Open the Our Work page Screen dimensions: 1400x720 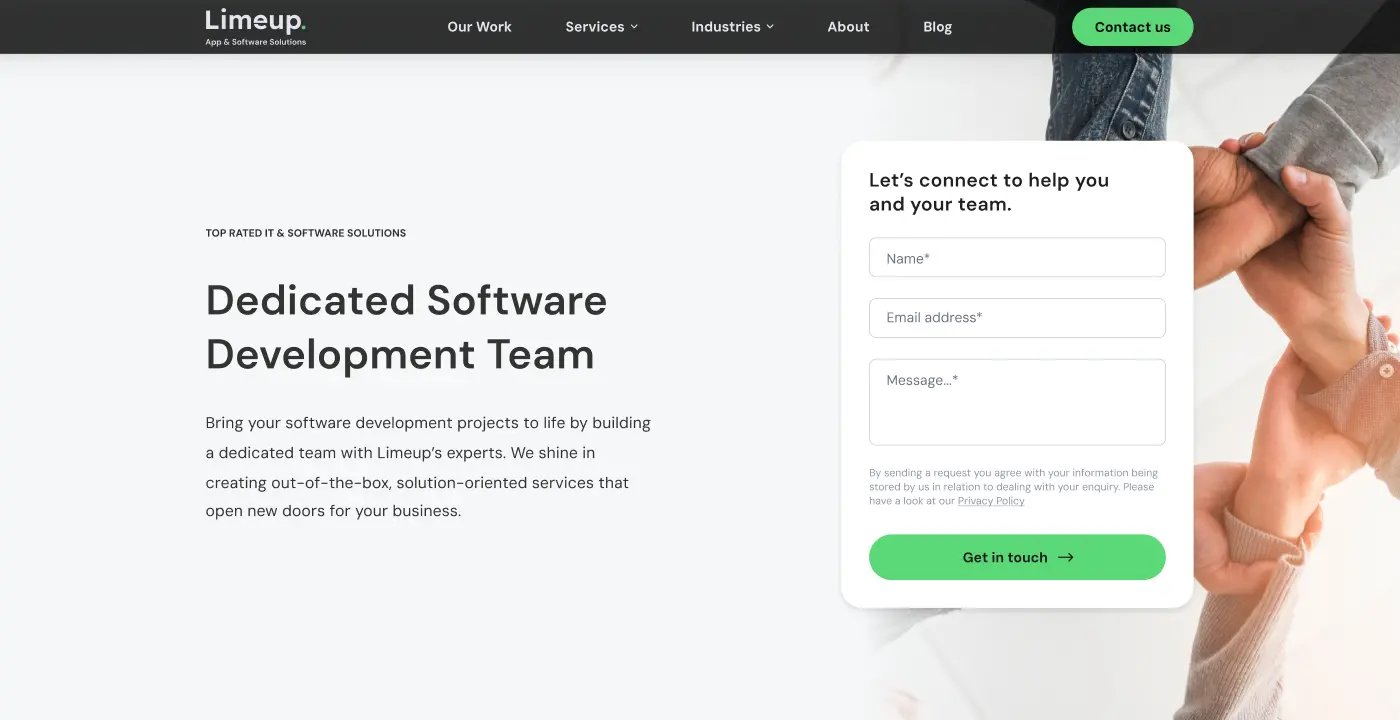479,27
